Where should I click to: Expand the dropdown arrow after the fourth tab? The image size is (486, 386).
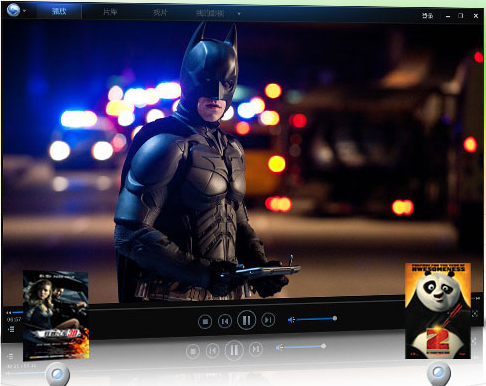point(239,14)
